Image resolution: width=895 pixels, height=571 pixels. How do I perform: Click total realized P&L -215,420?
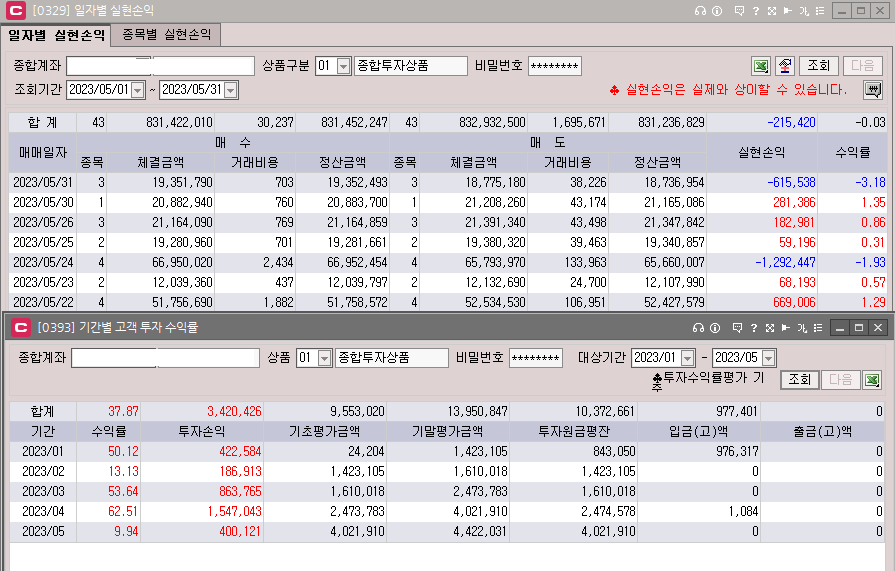coord(791,122)
